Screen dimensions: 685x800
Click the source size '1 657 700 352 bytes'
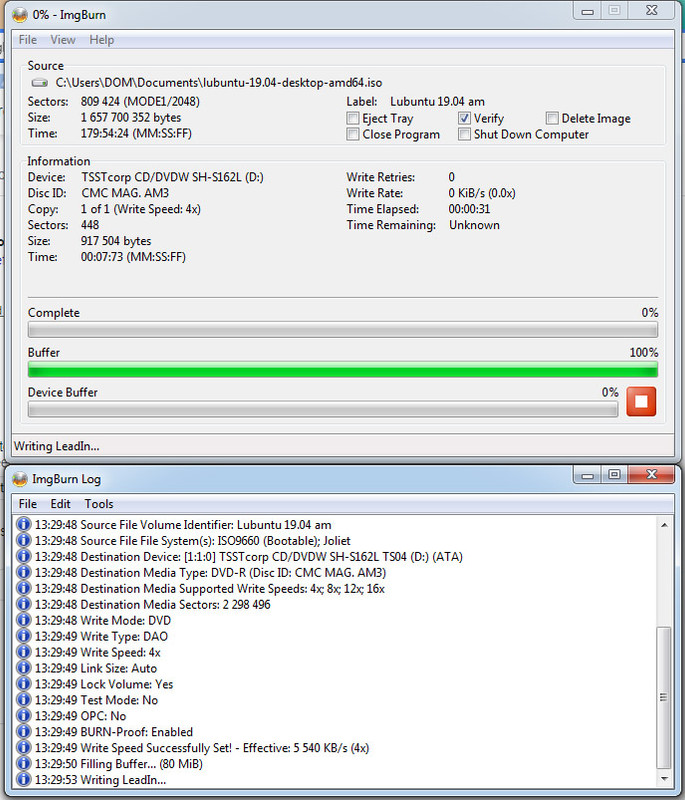coord(131,117)
